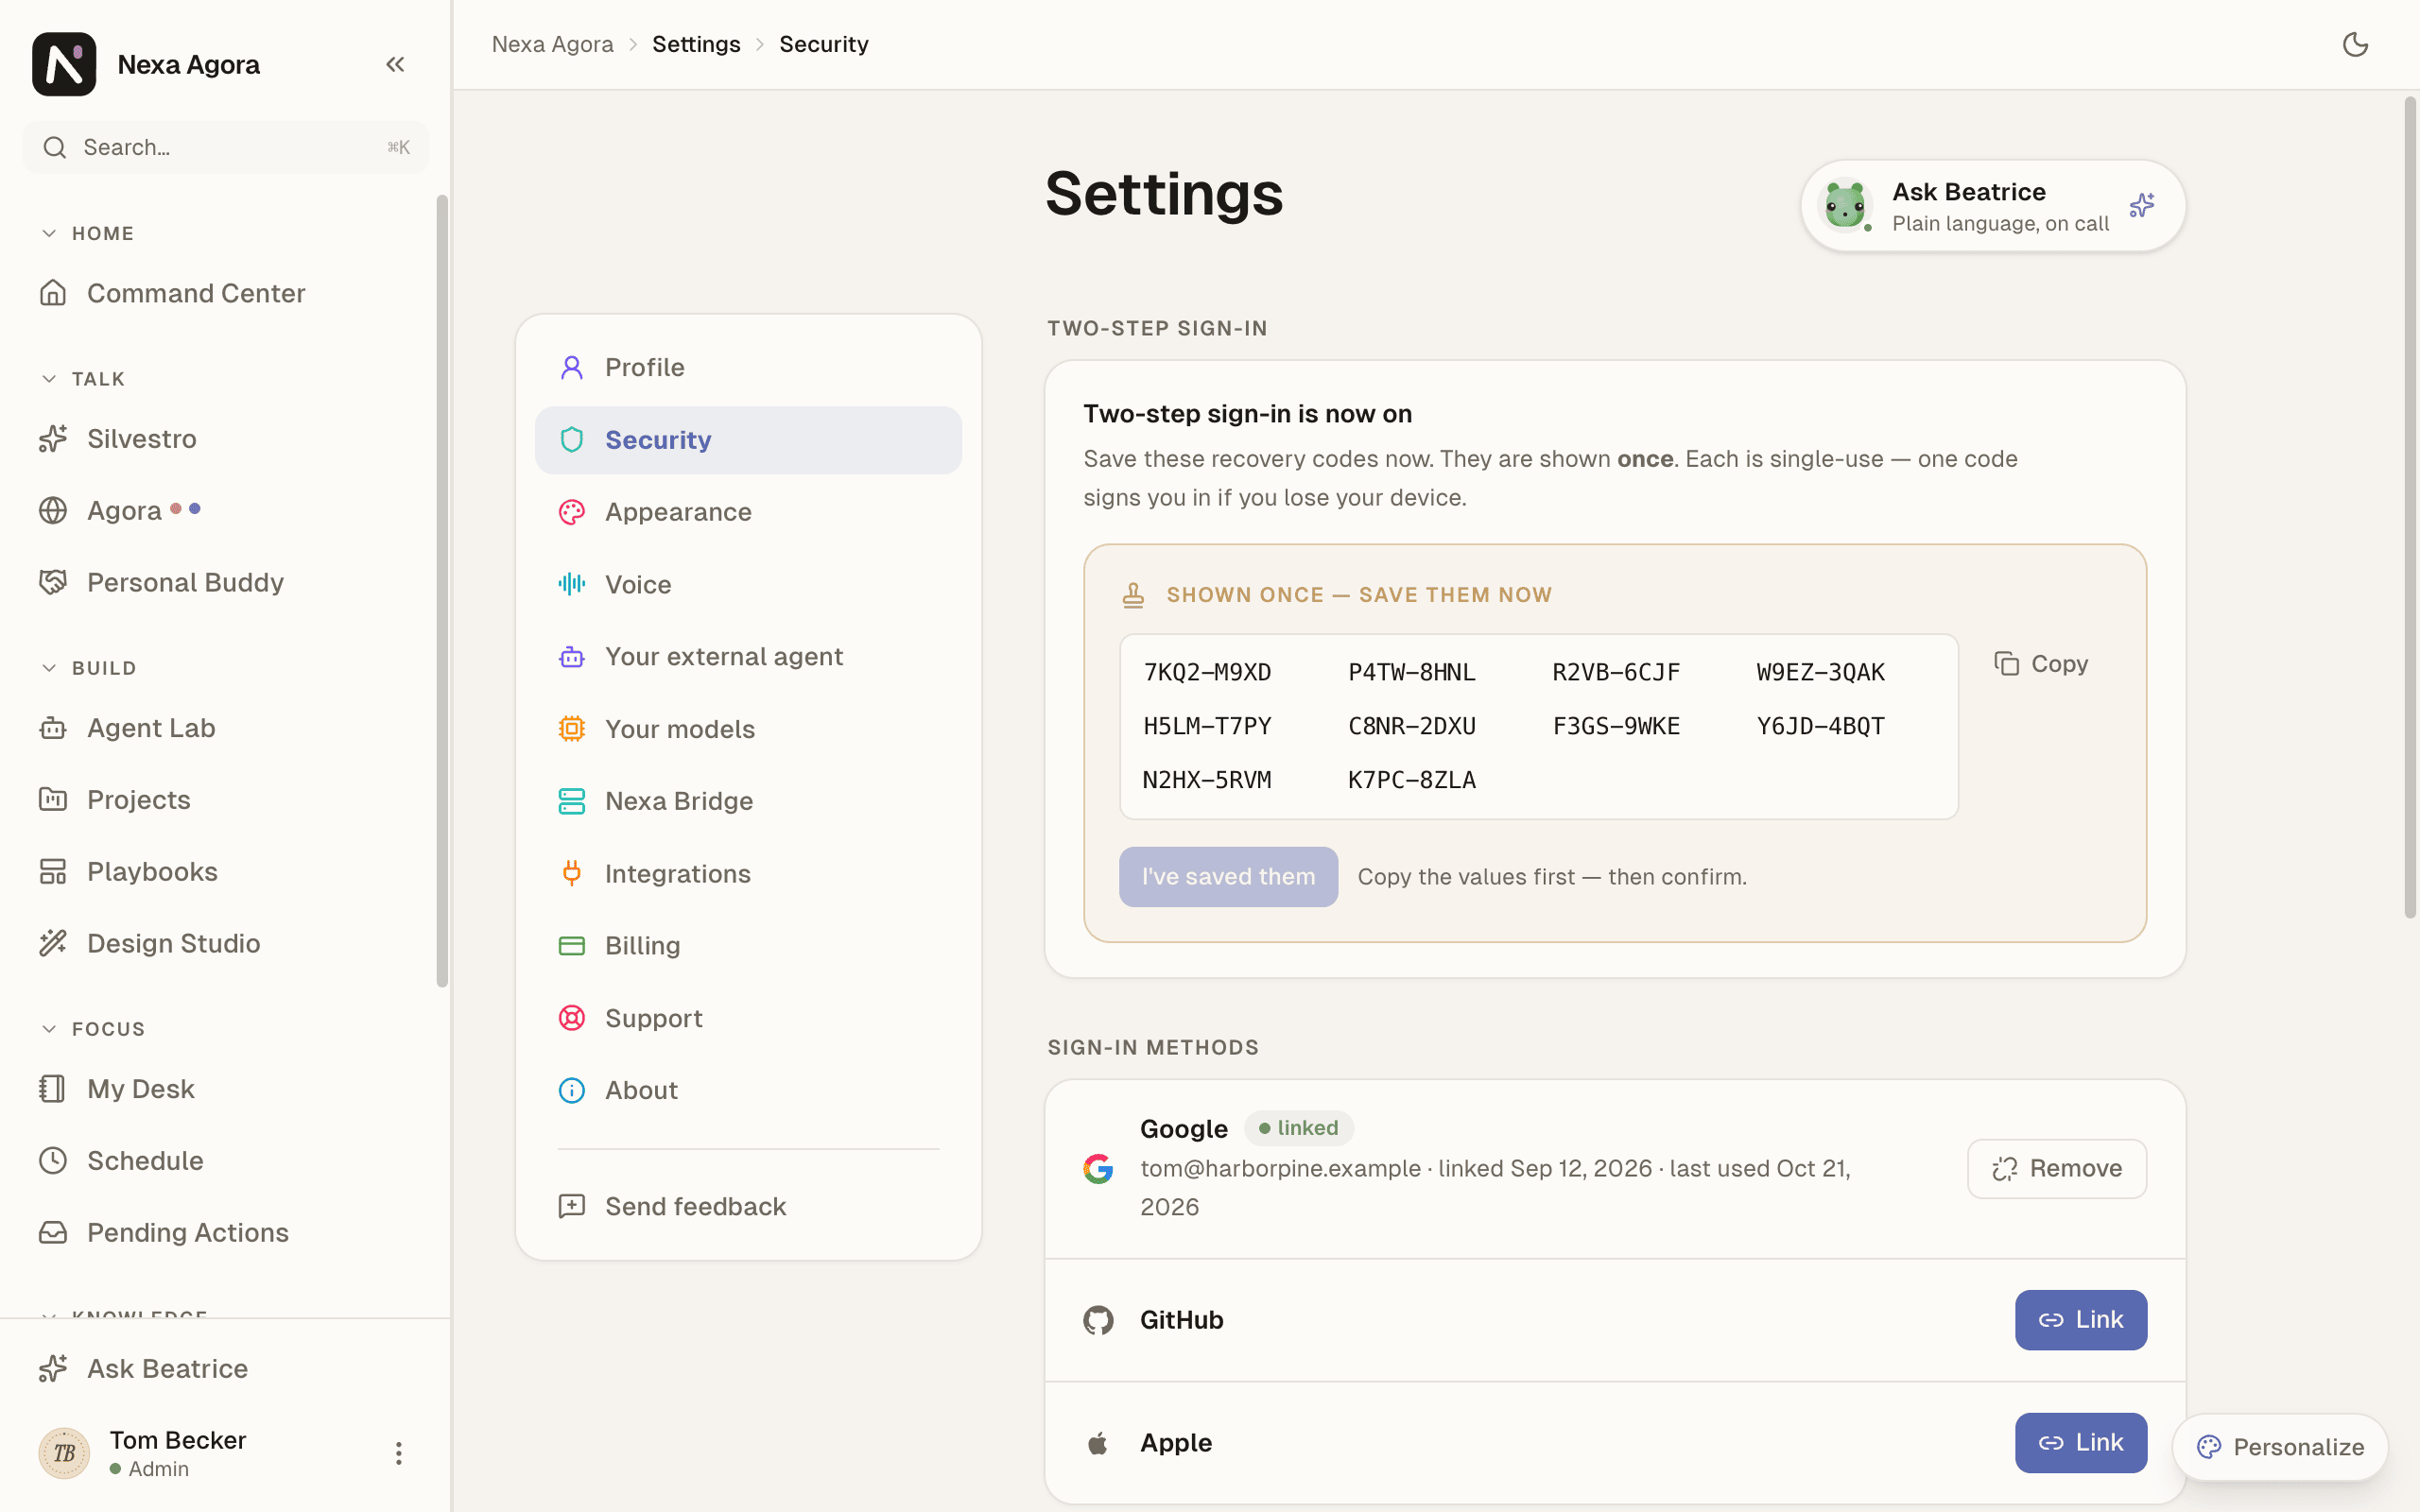Click the sidebar search field
Screen dimensions: 2420x1512
tap(226, 147)
